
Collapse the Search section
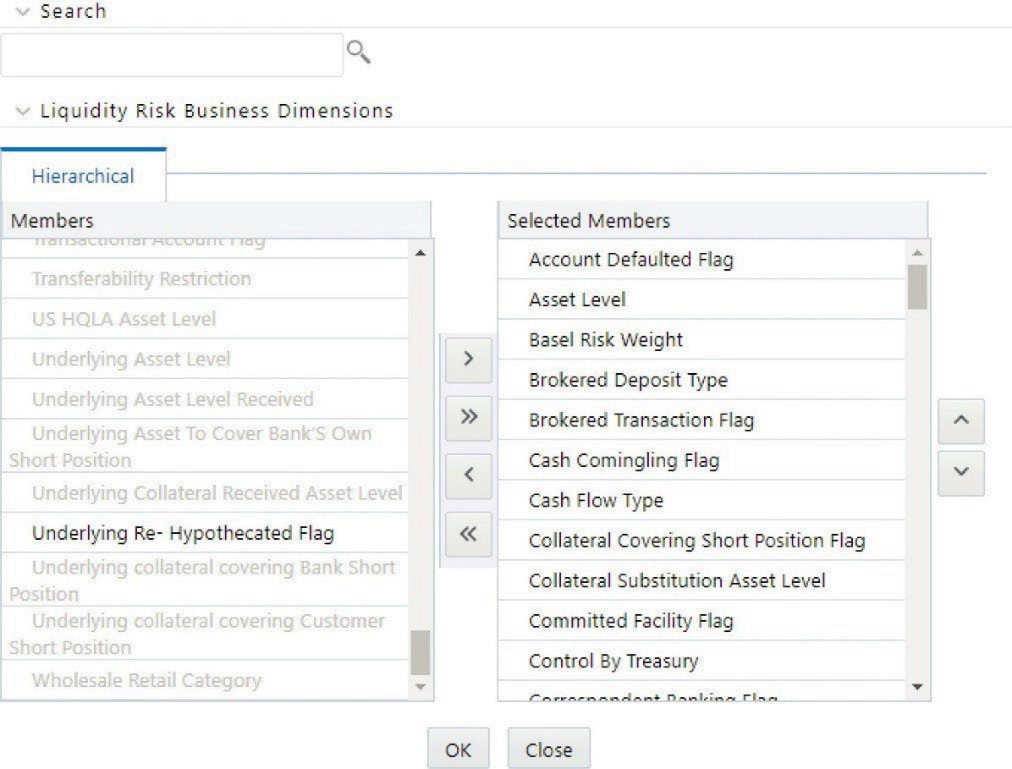pyautogui.click(x=23, y=12)
